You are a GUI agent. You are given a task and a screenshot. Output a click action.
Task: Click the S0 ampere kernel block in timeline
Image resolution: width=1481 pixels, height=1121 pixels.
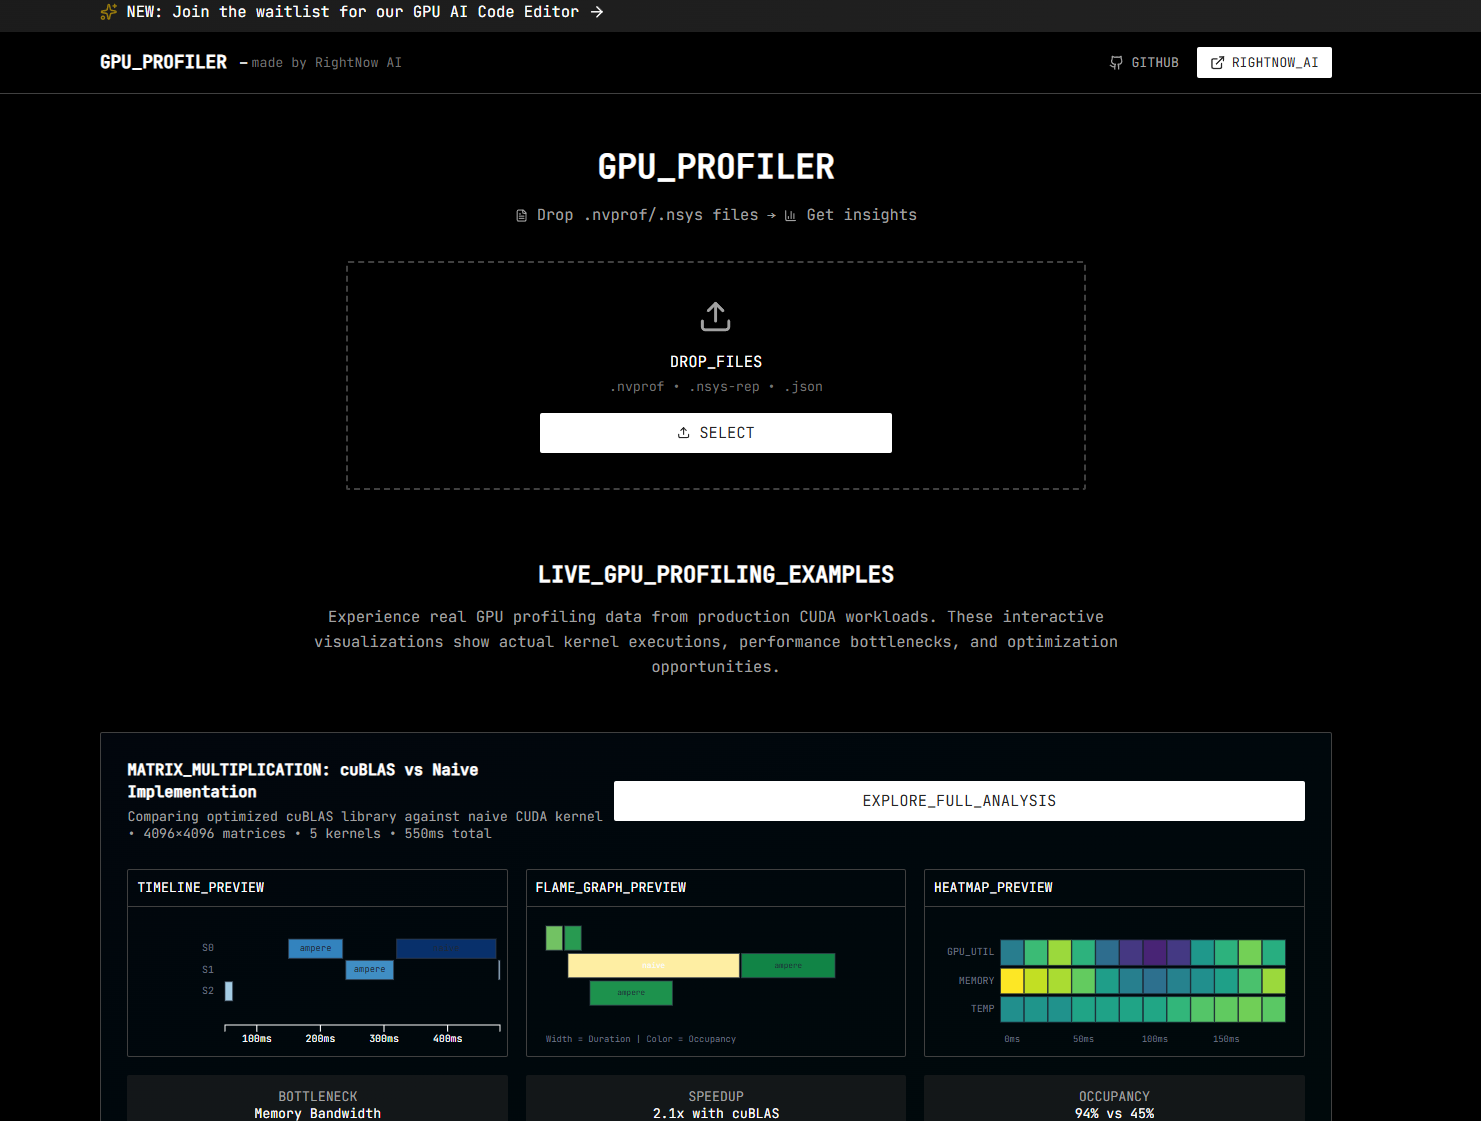(x=316, y=948)
